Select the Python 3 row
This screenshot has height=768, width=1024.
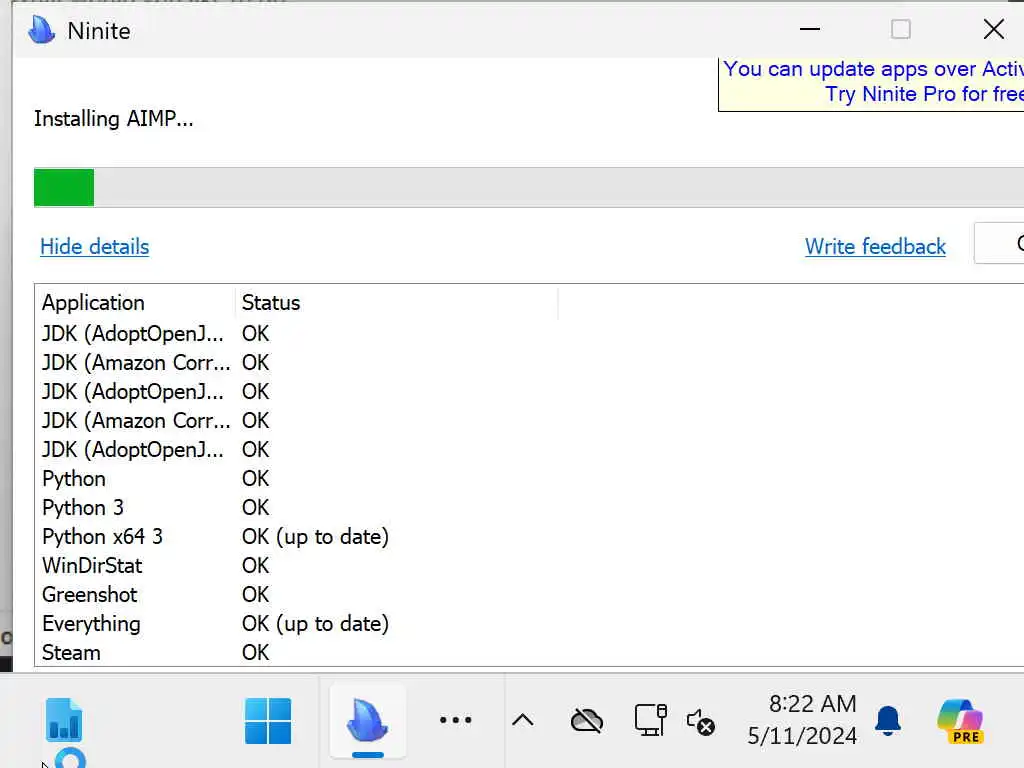pyautogui.click(x=529, y=507)
